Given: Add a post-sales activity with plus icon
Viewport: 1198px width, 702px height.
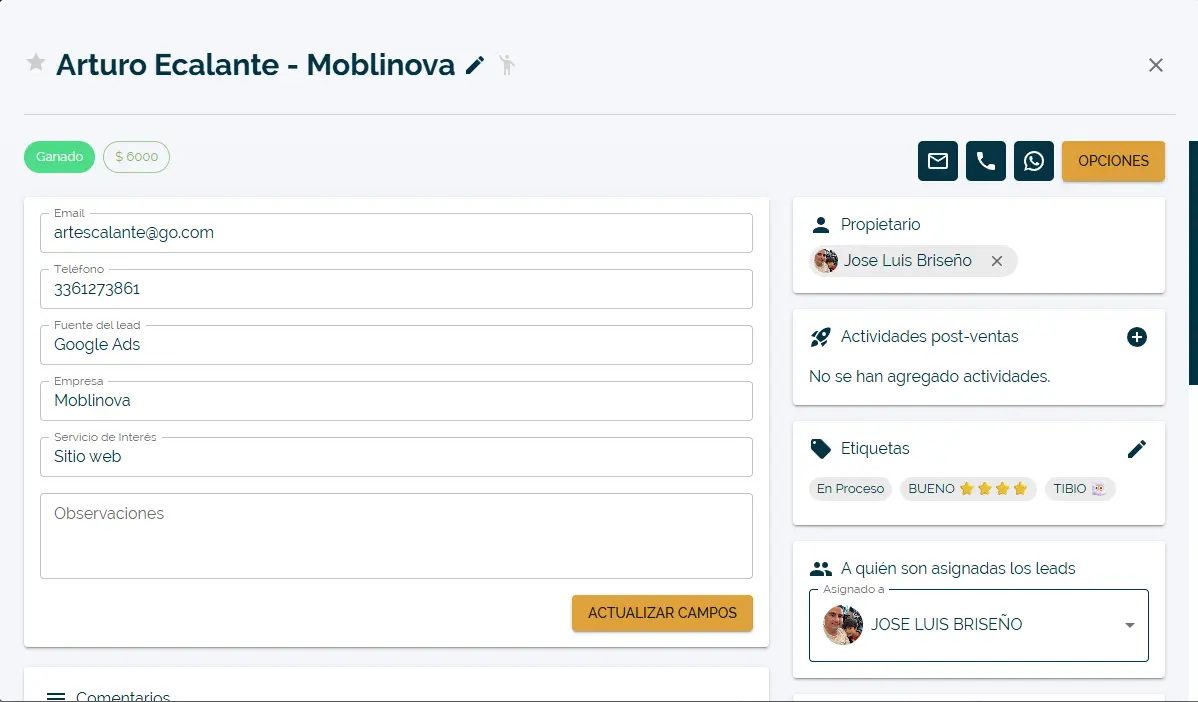Looking at the screenshot, I should click(x=1136, y=337).
